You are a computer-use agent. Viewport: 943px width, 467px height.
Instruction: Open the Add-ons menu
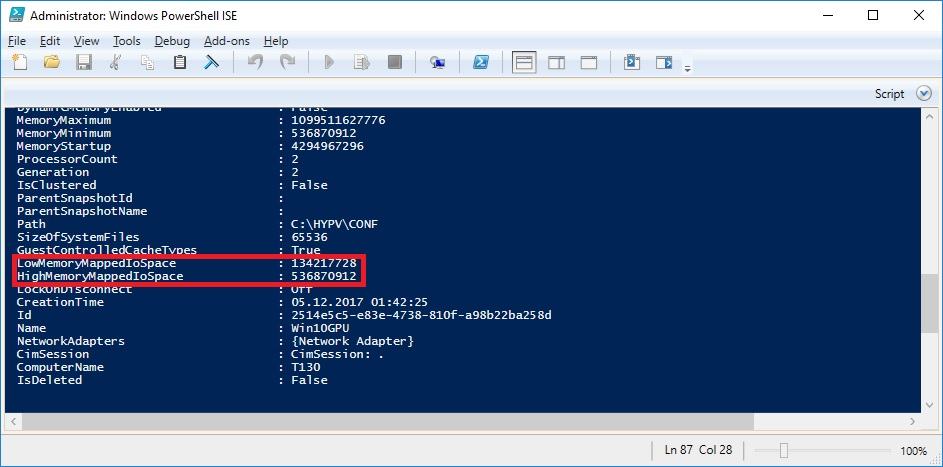[x=226, y=41]
